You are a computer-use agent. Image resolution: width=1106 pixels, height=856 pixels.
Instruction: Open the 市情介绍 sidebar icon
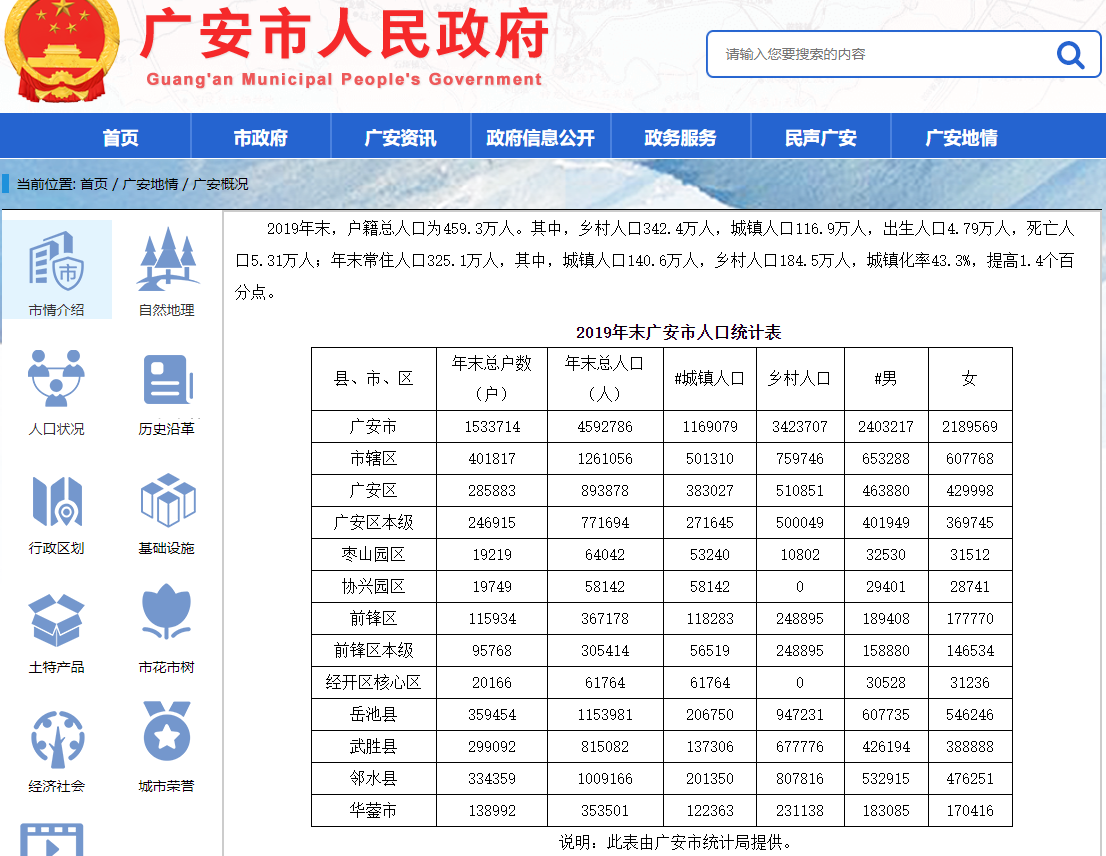[56, 262]
